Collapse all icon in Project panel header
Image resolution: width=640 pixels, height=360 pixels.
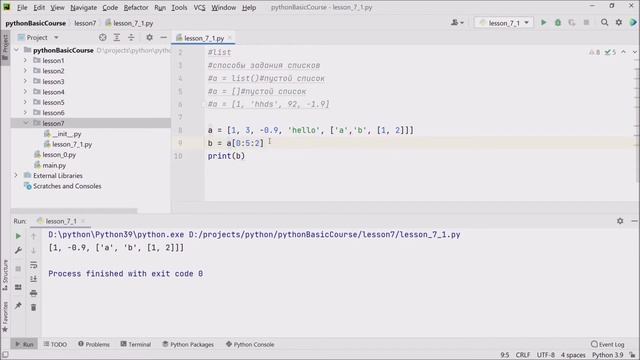tap(131, 38)
